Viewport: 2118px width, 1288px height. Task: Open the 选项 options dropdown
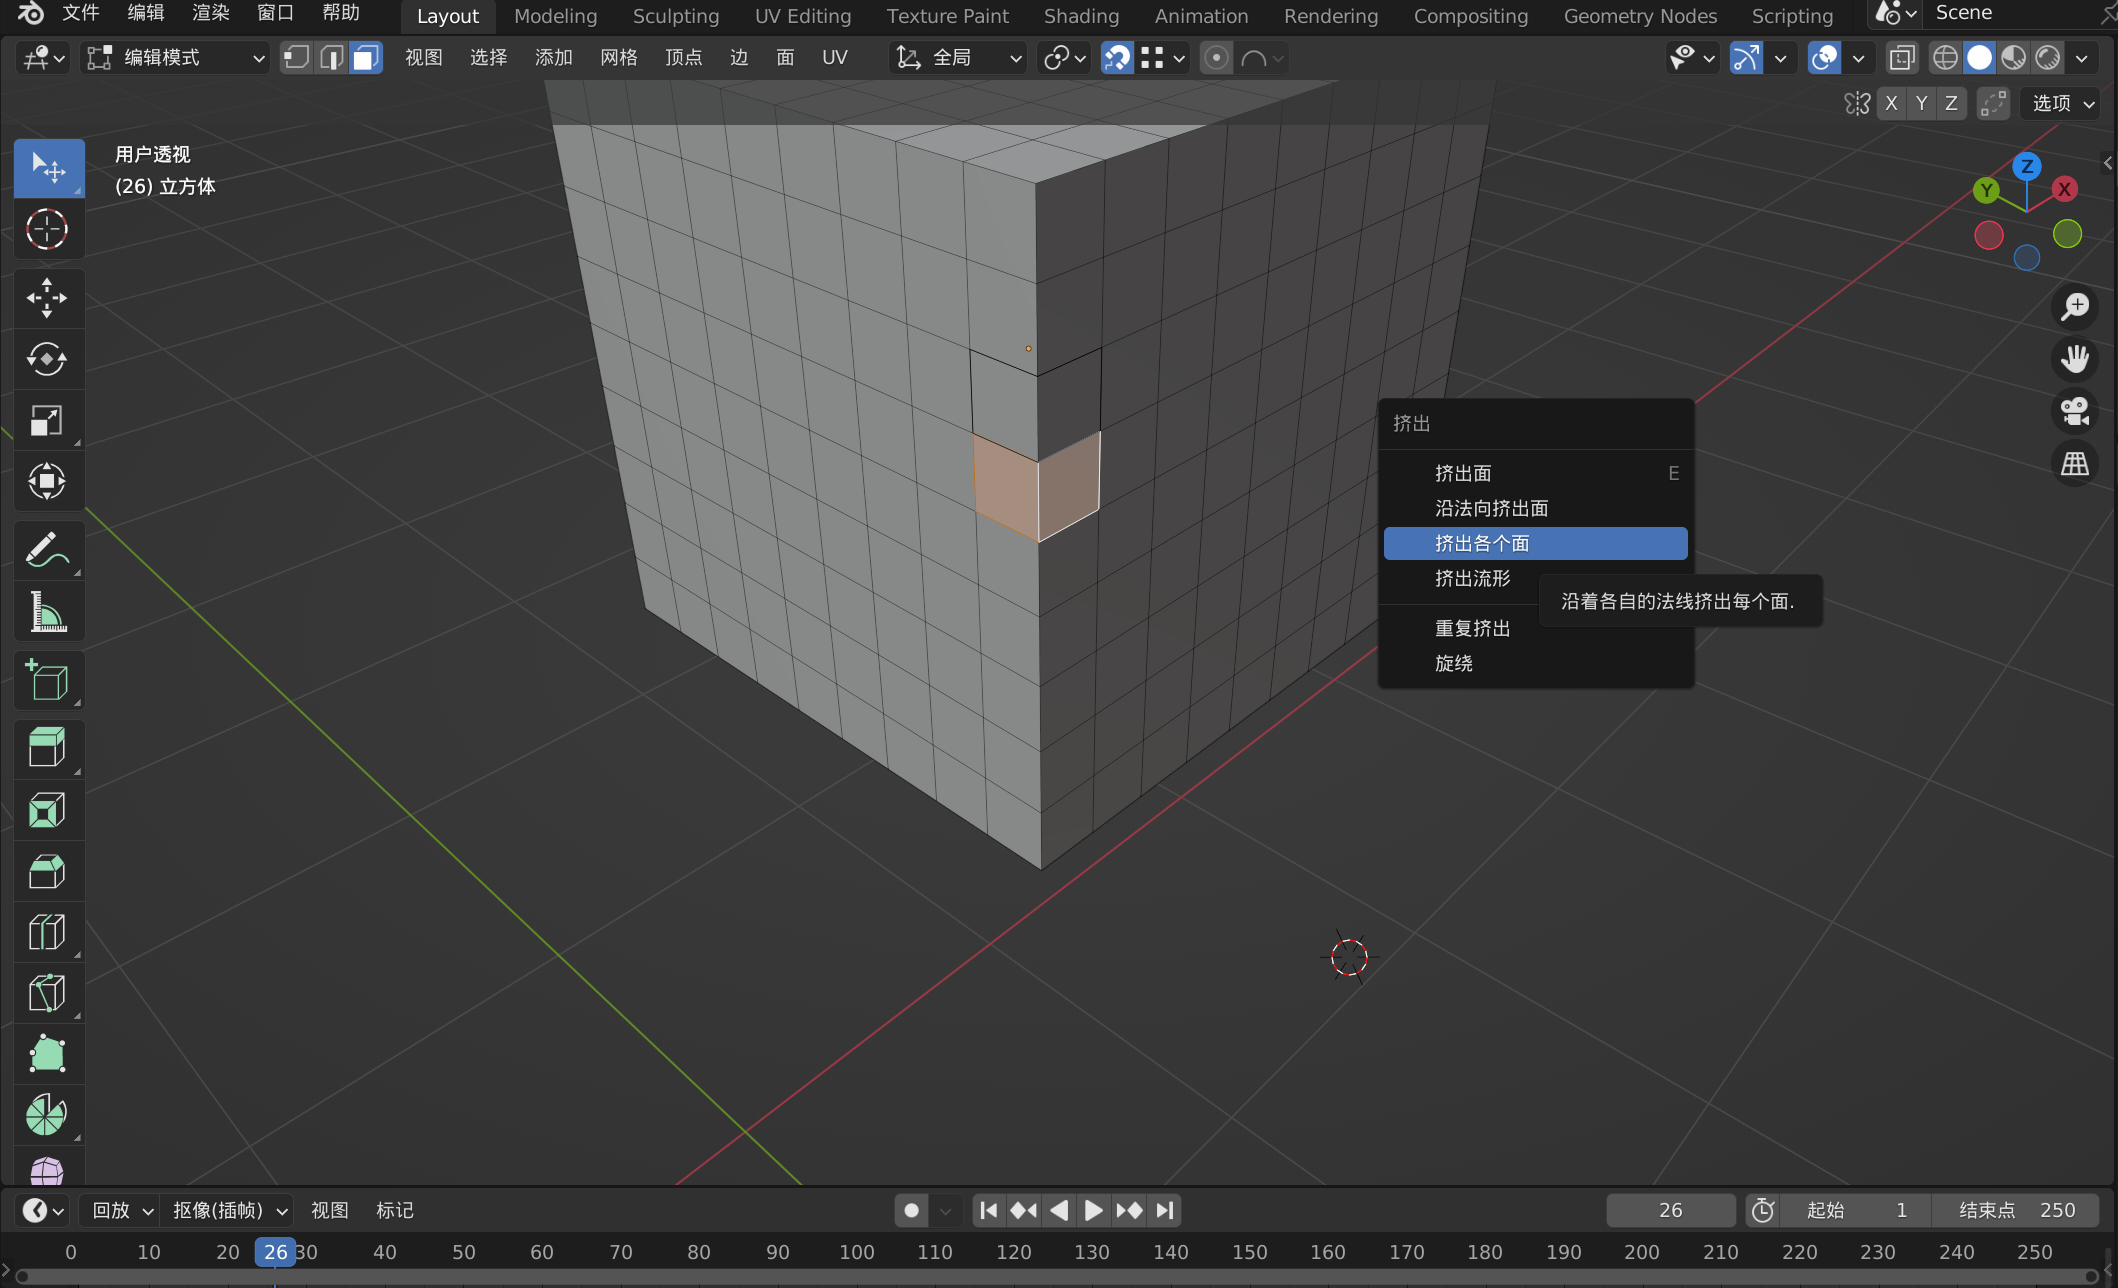2061,103
